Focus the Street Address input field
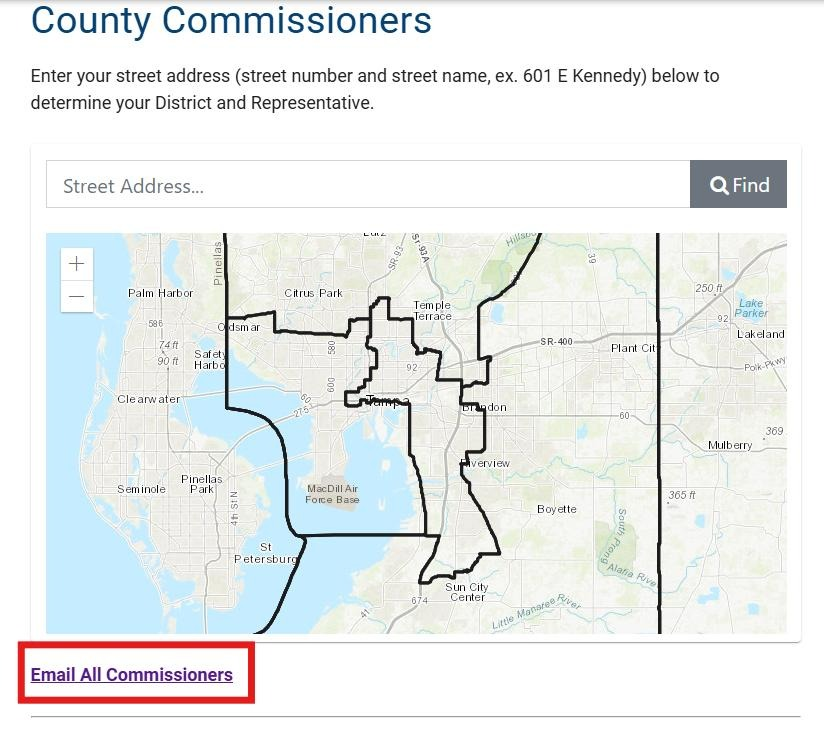The image size is (824, 735). pos(368,185)
